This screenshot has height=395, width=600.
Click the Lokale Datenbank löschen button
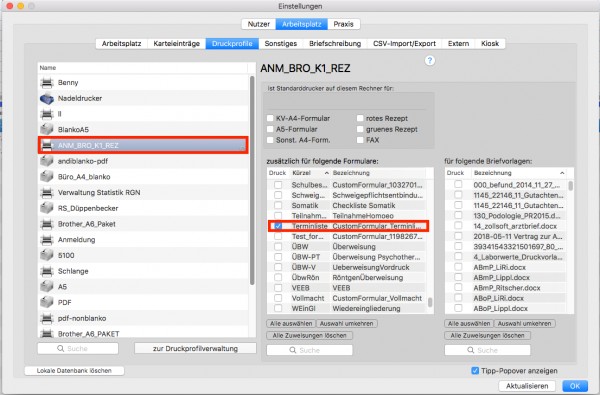(x=74, y=371)
